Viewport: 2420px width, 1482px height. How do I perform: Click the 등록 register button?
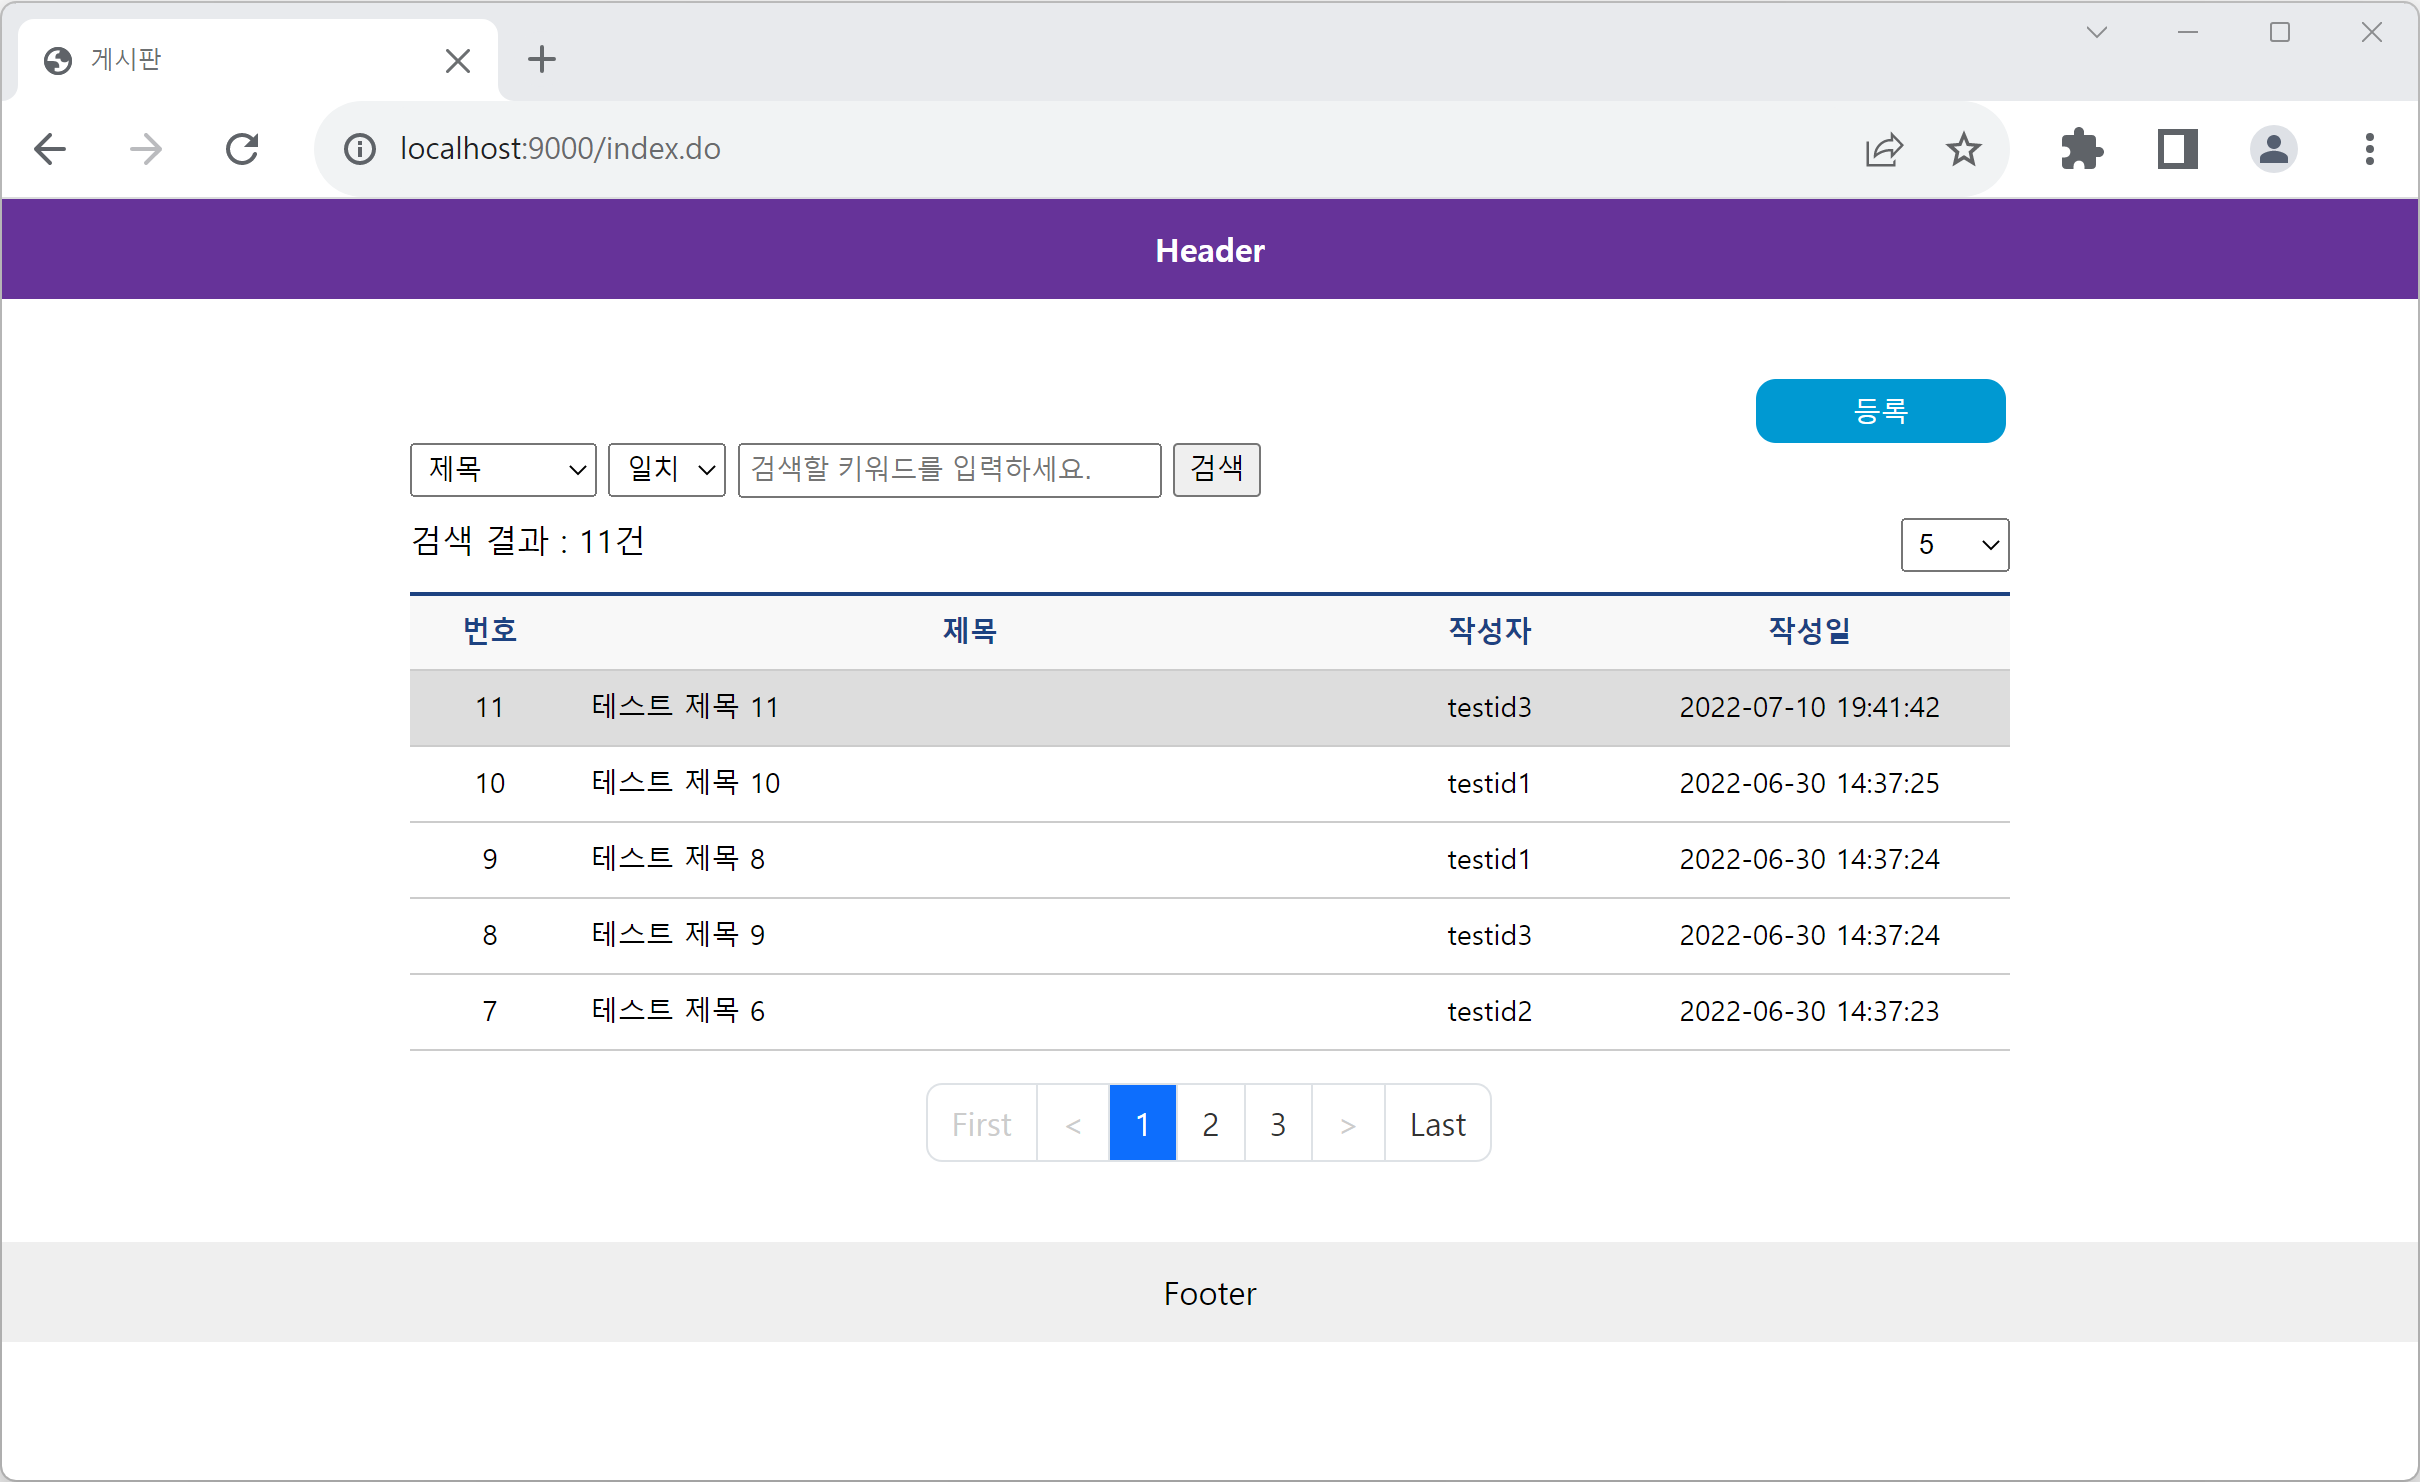1880,411
